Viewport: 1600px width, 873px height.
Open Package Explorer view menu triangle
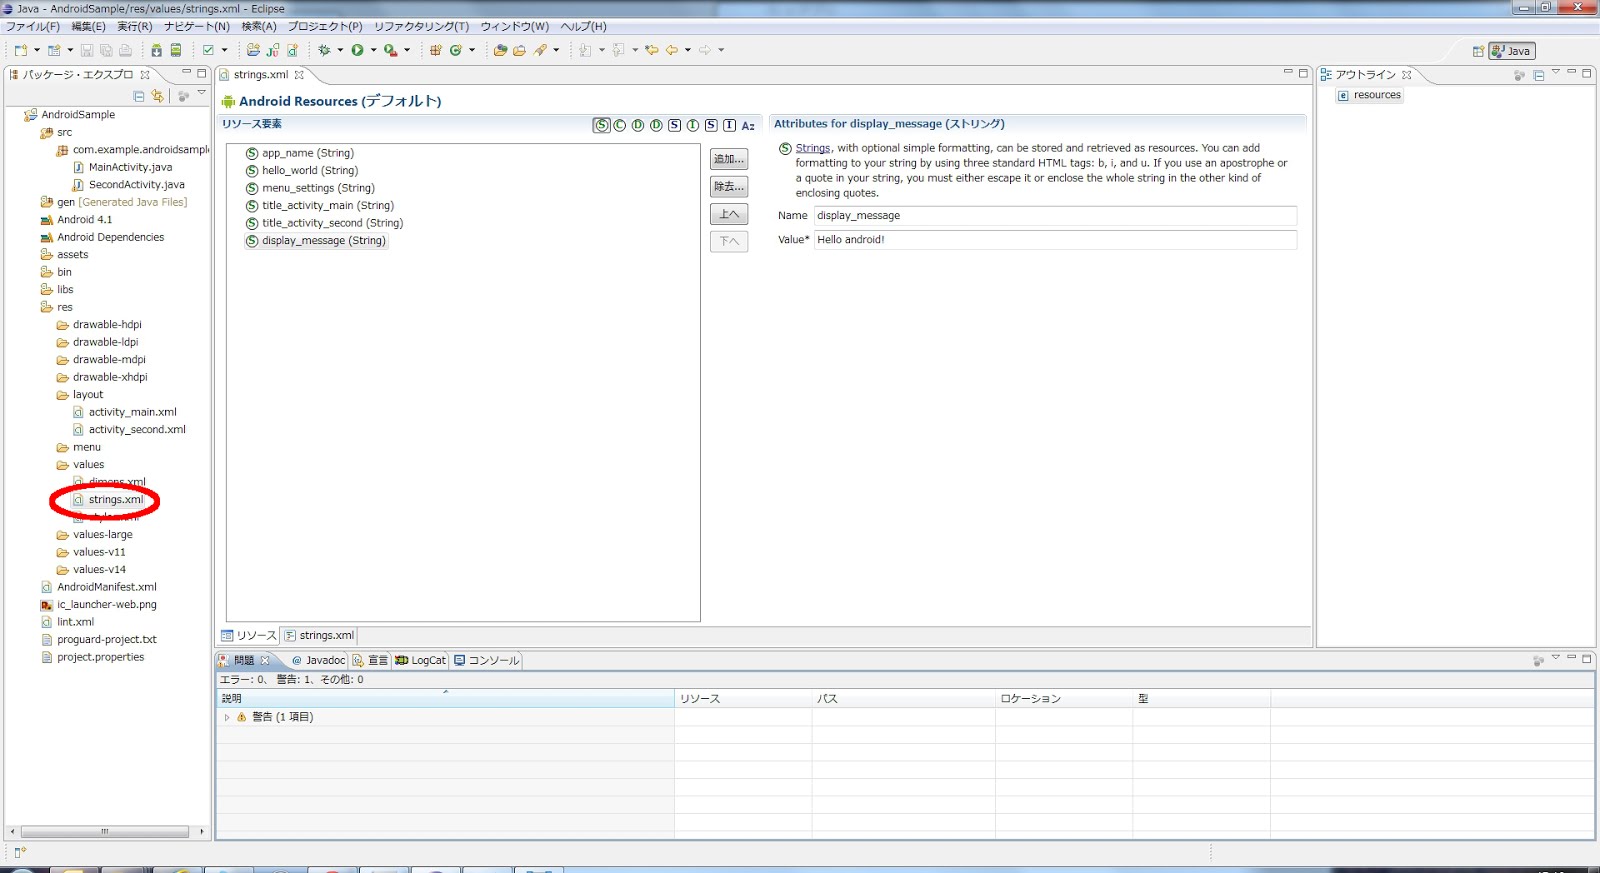(x=201, y=93)
